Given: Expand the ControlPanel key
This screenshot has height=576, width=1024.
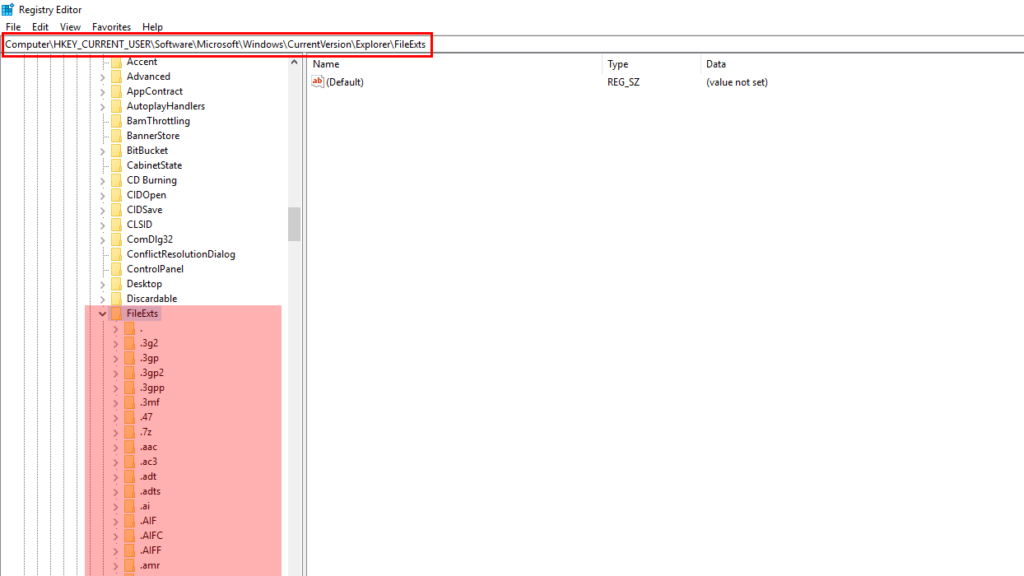Looking at the screenshot, I should coord(103,268).
